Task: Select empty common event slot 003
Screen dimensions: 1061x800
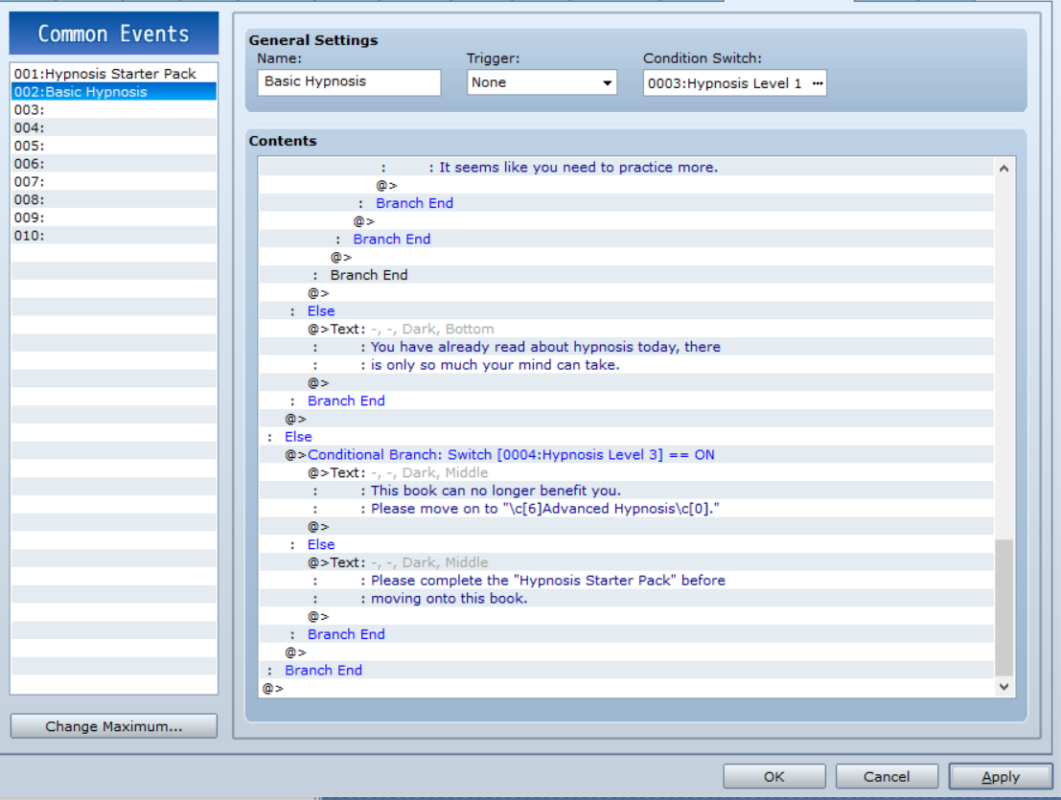Action: pos(114,110)
